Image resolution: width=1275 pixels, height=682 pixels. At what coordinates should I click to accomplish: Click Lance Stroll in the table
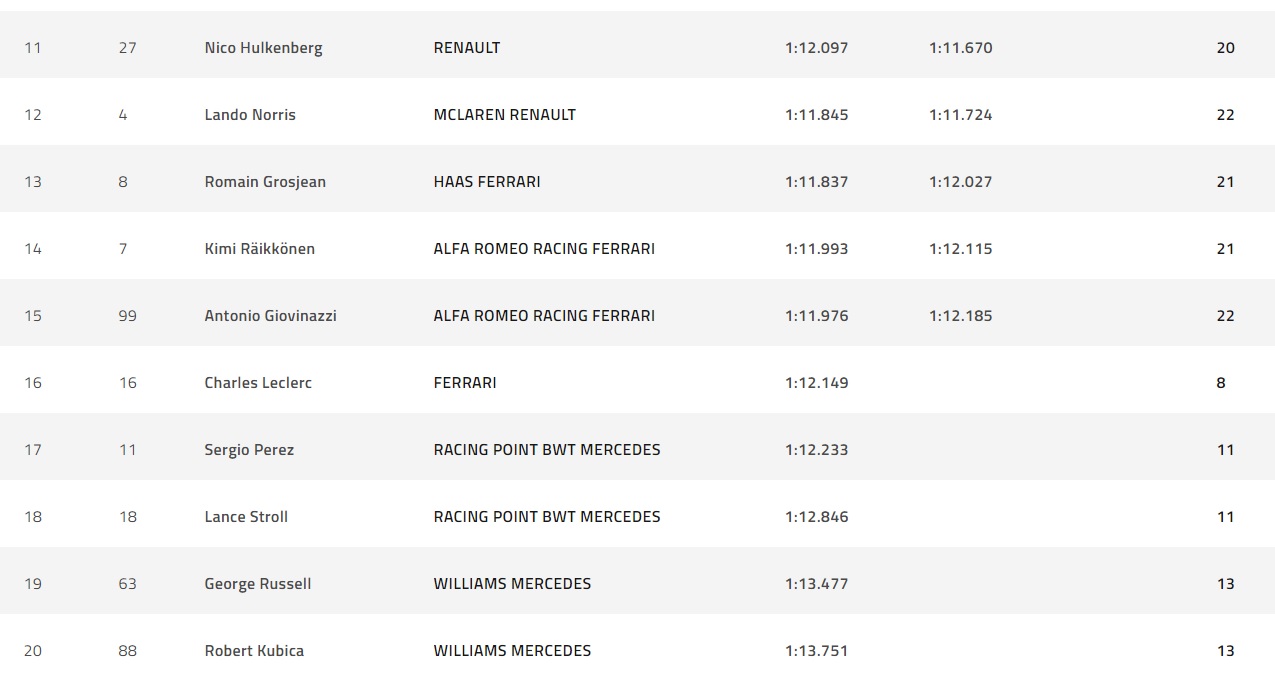[246, 517]
